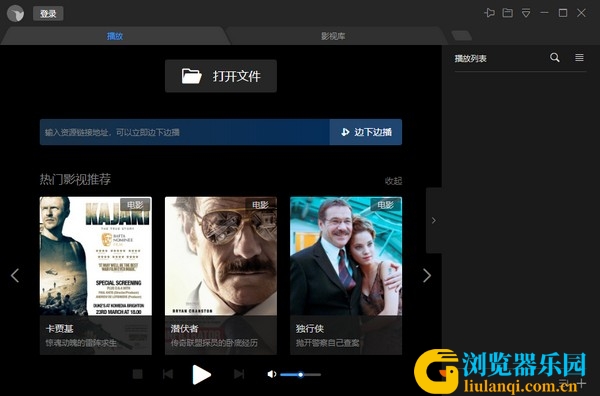Show previous recommended movies arrow
Image resolution: width=600 pixels, height=396 pixels.
tap(15, 275)
